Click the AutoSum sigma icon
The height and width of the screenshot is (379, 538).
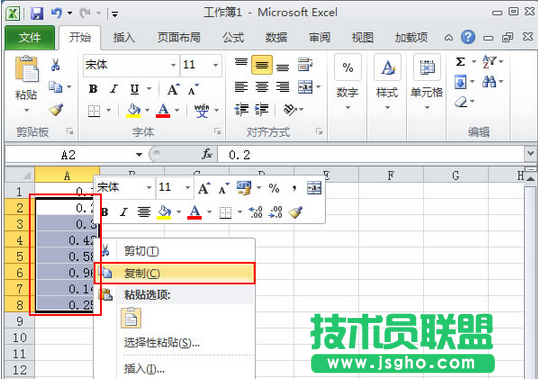coord(460,62)
